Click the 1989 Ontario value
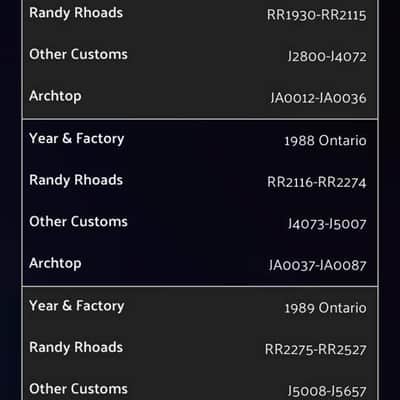Image resolution: width=400 pixels, height=400 pixels. point(325,308)
